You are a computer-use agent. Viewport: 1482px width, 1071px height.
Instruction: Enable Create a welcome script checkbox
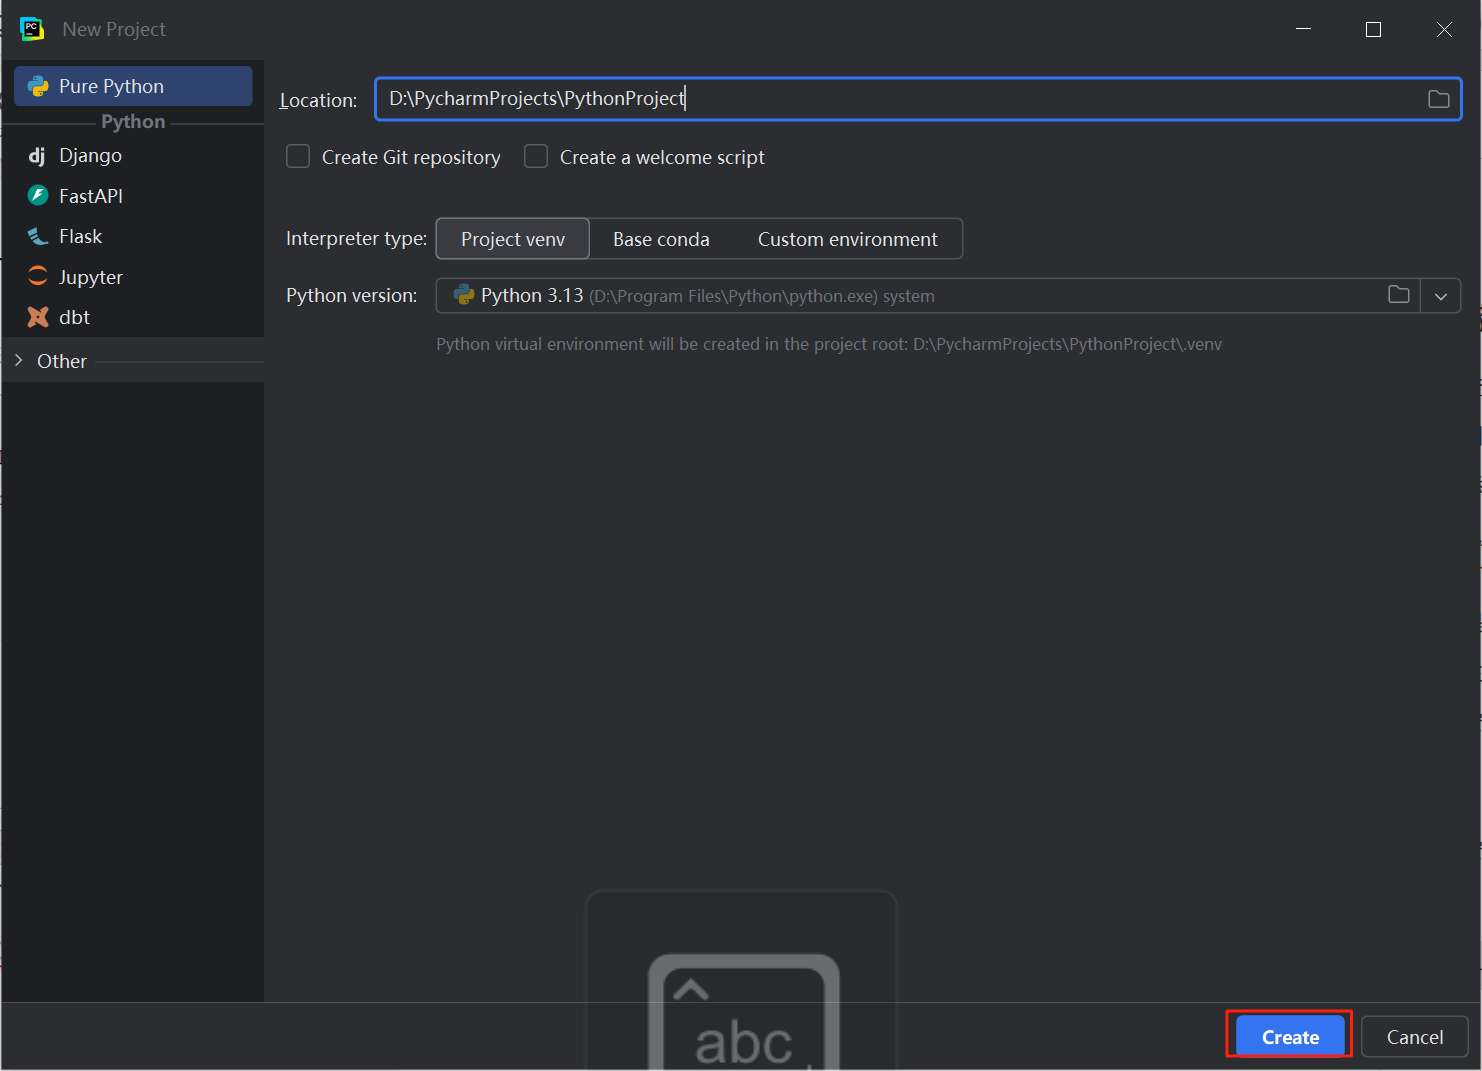click(536, 157)
